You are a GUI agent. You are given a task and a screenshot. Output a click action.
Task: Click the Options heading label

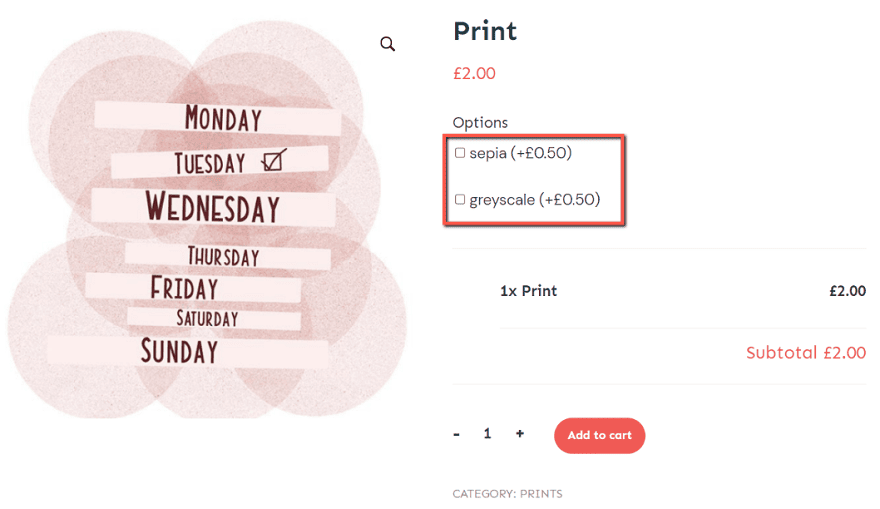(x=480, y=122)
